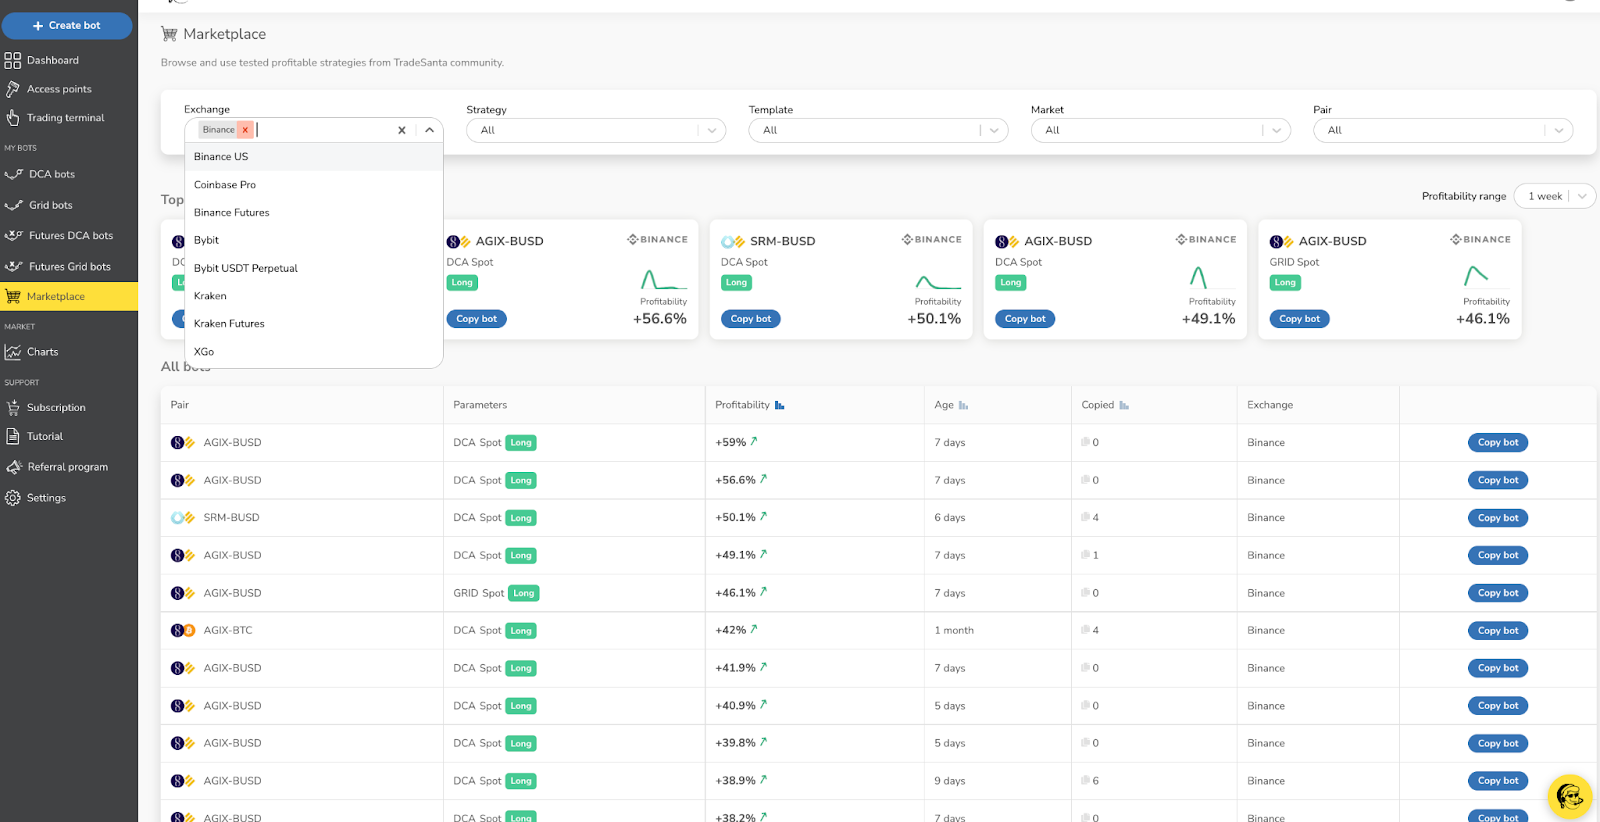Image resolution: width=1600 pixels, height=822 pixels.
Task: Click the Settings gear icon
Action: pos(12,498)
